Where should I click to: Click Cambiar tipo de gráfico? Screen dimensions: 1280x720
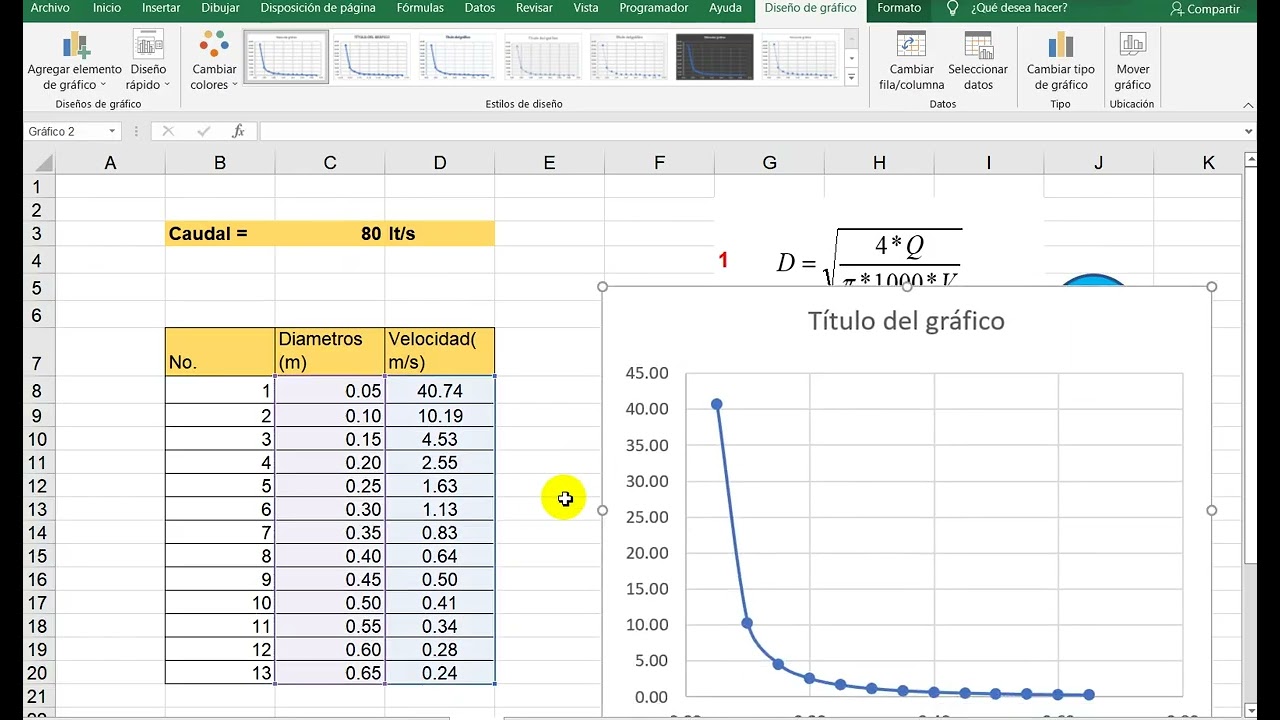tap(1060, 61)
